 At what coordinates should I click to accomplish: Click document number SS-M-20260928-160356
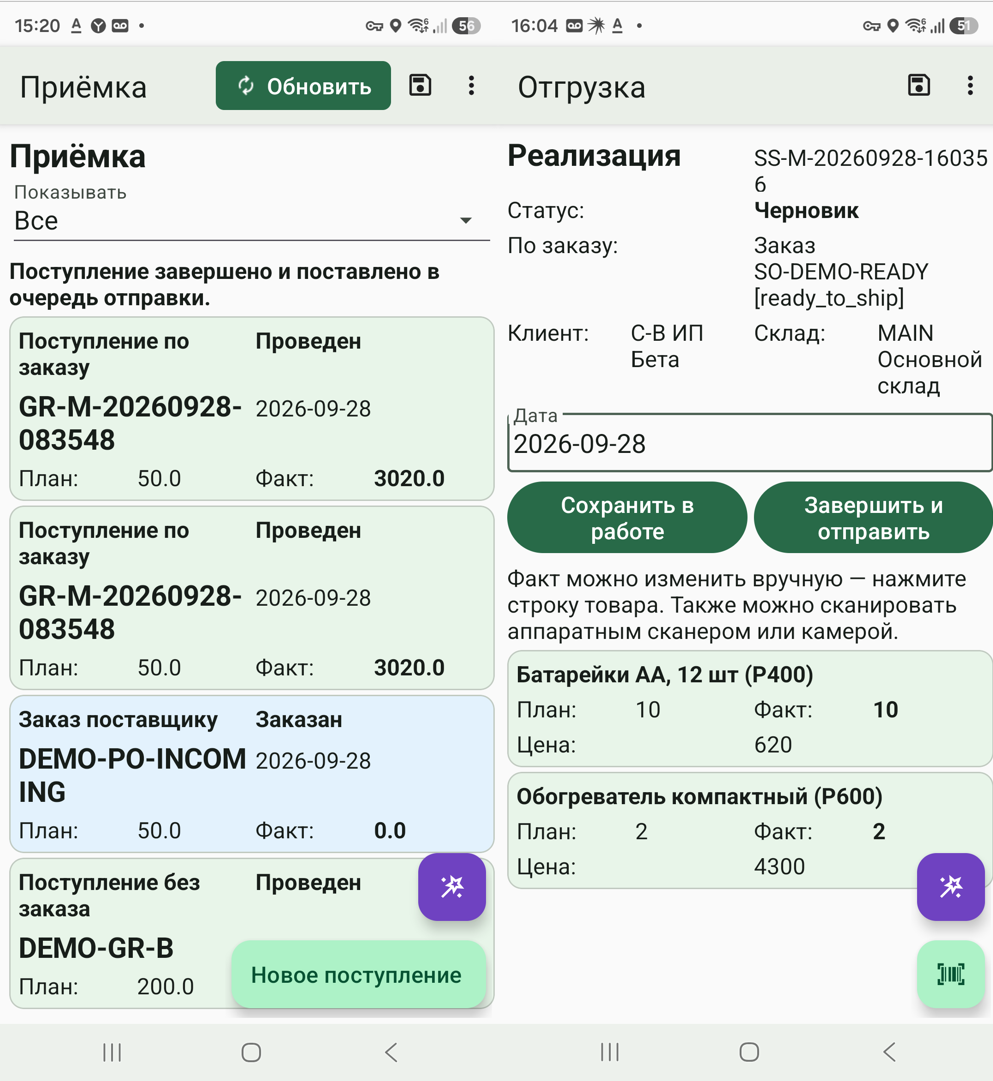point(870,171)
